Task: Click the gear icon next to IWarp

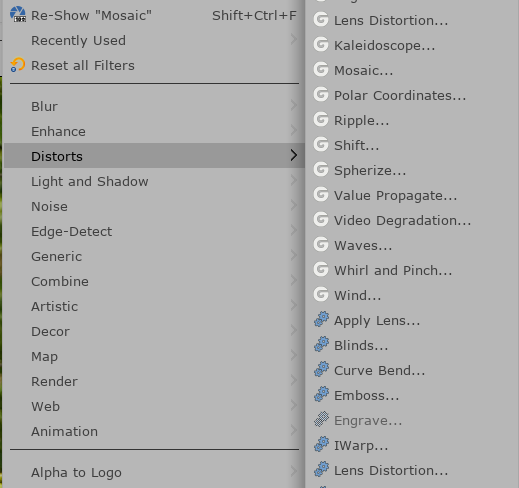Action: point(321,444)
